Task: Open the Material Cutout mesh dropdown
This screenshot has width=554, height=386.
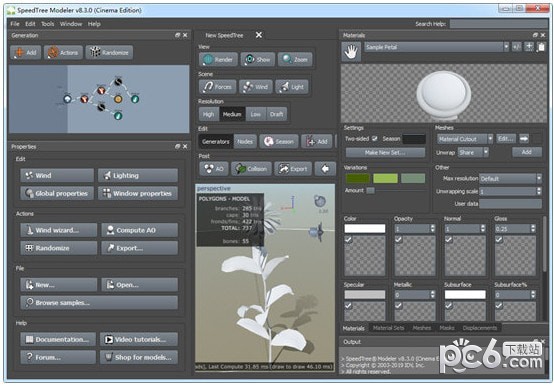Action: 465,139
